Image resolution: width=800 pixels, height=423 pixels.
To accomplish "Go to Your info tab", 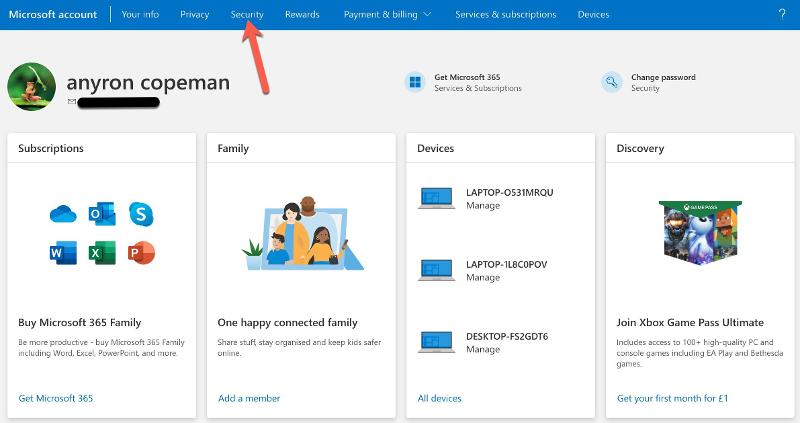I will (140, 14).
